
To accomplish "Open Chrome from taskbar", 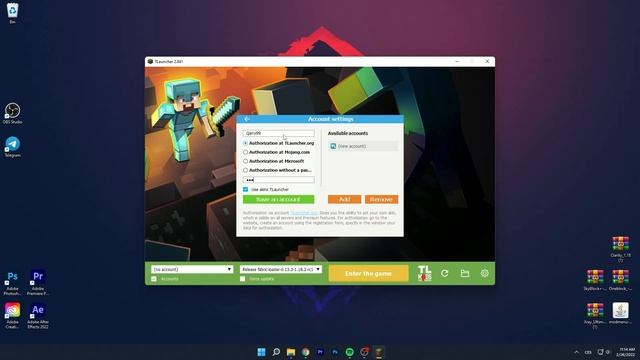I will click(305, 352).
